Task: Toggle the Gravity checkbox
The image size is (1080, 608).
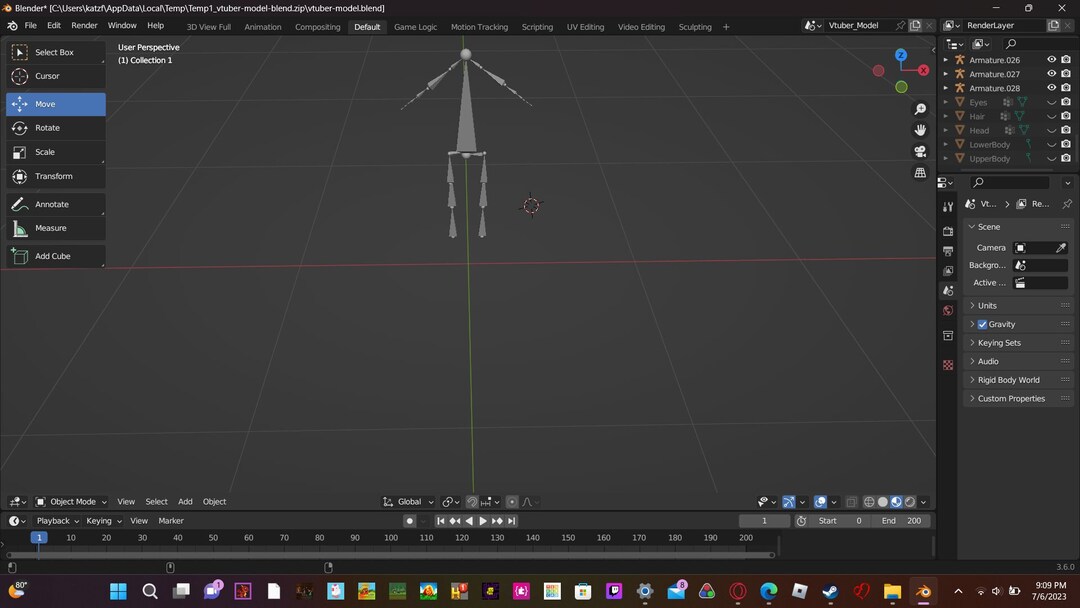Action: point(982,324)
